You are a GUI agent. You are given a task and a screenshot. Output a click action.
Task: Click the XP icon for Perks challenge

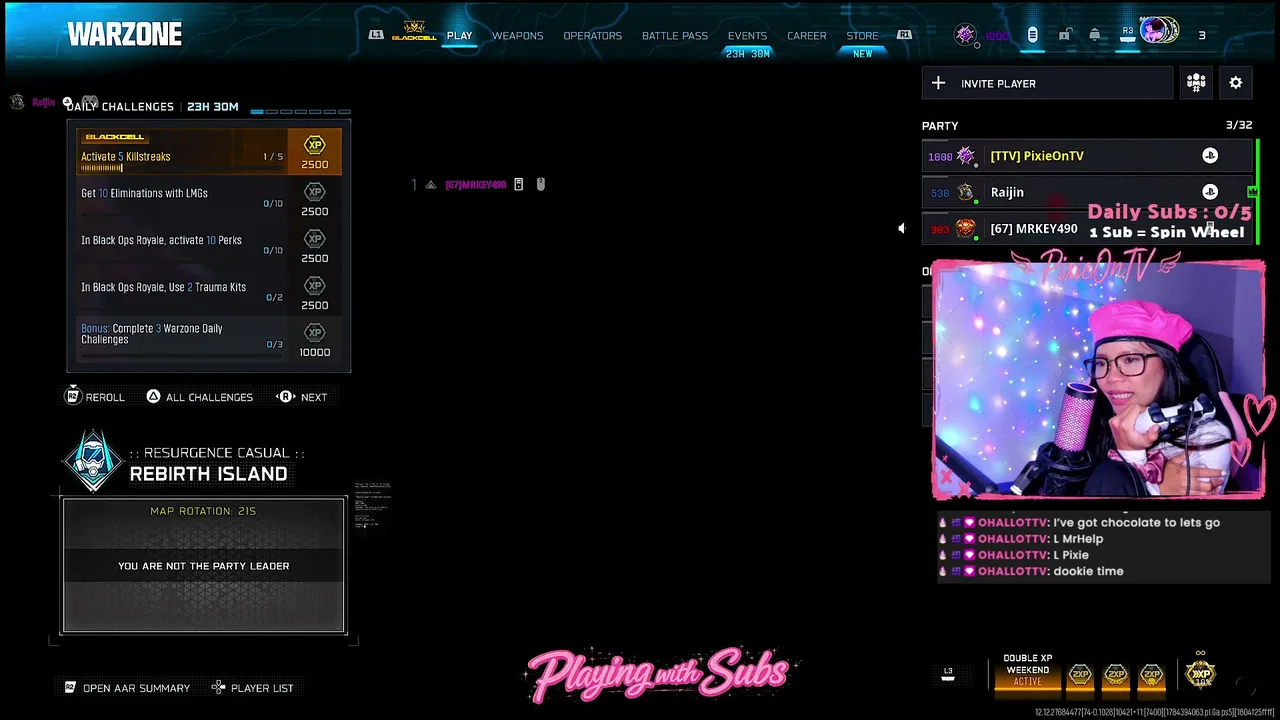point(315,239)
